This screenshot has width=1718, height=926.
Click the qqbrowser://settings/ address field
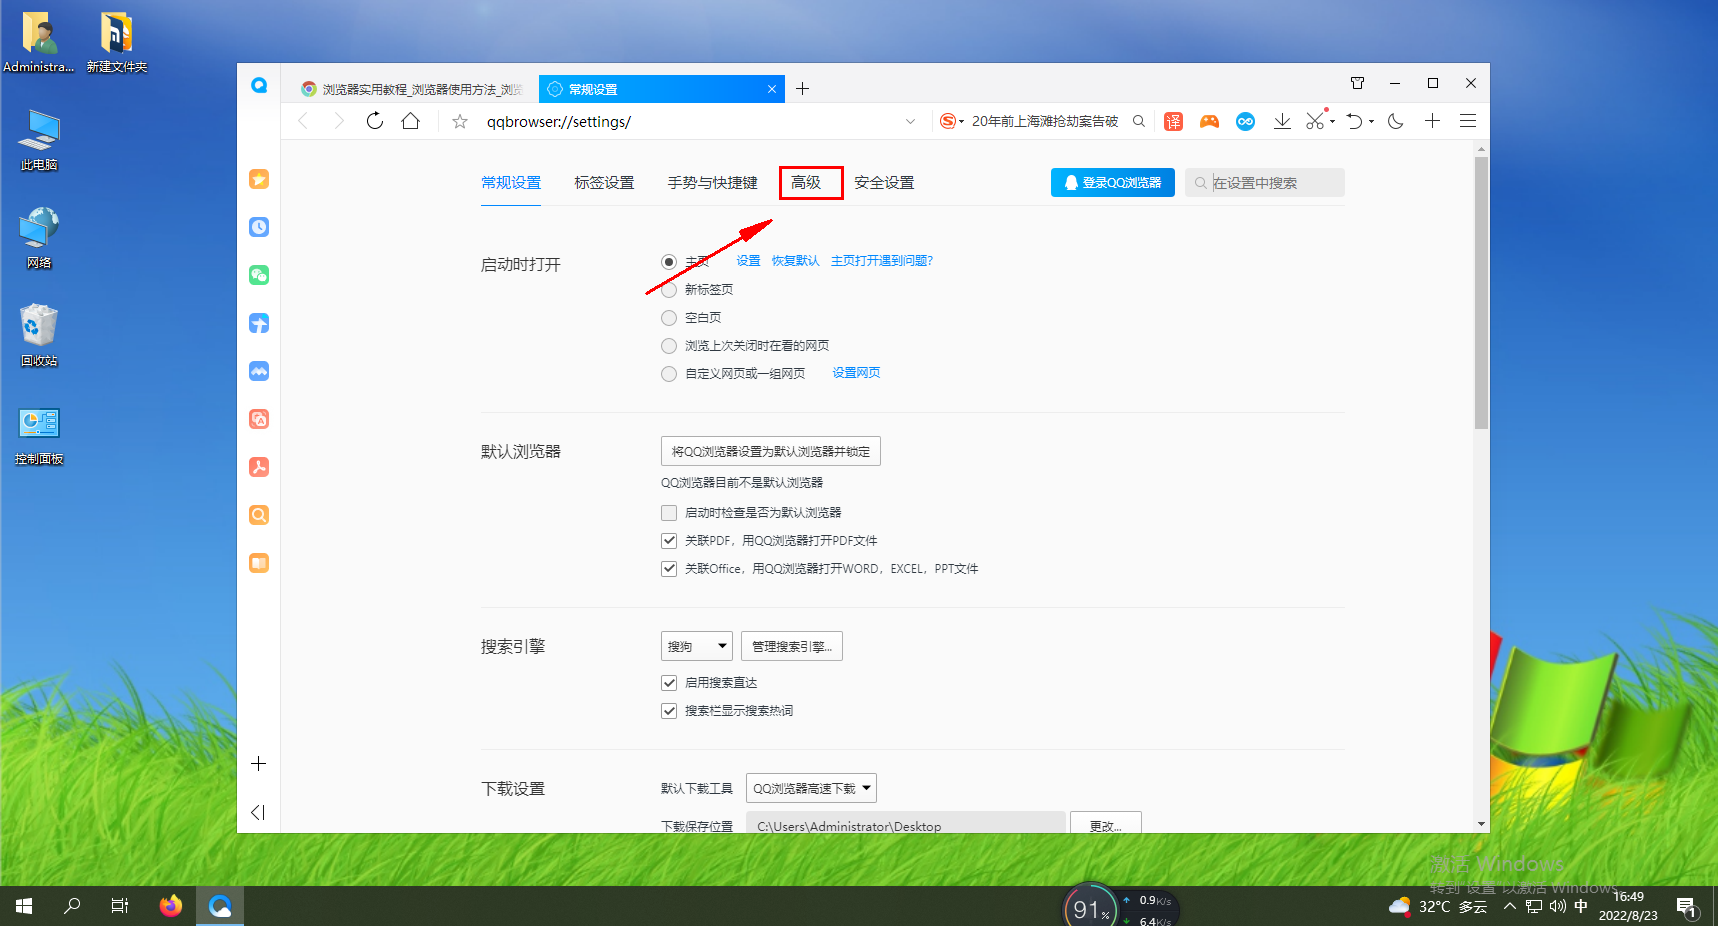tap(690, 121)
